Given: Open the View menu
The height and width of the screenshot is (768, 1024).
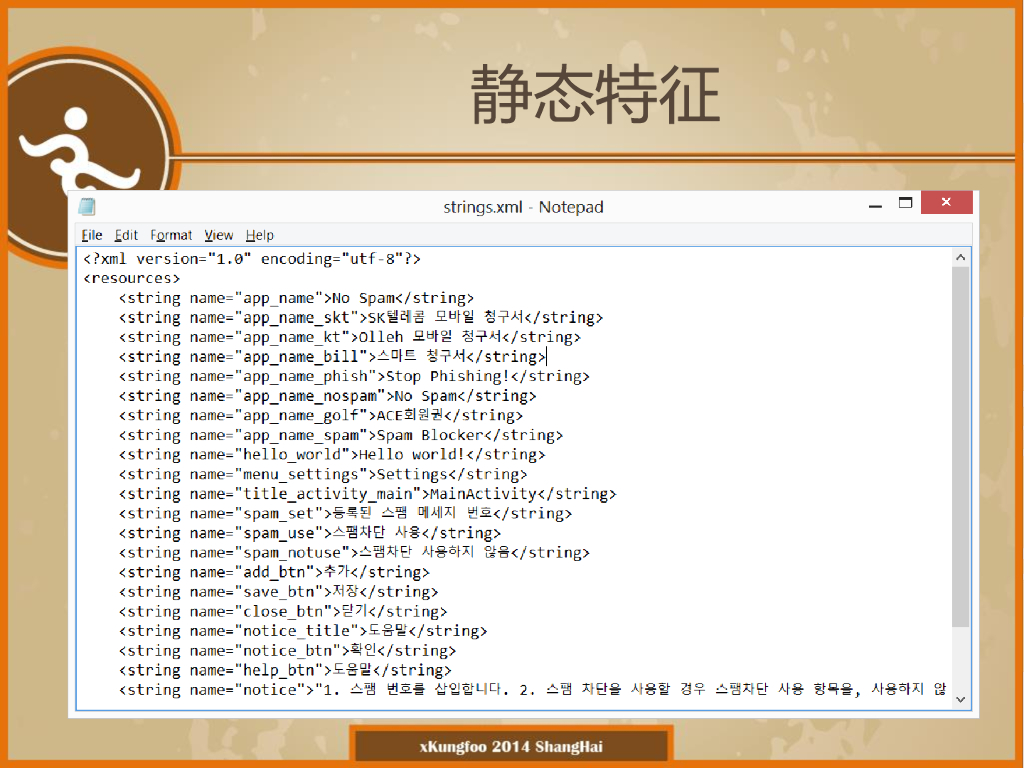Looking at the screenshot, I should coord(218,235).
